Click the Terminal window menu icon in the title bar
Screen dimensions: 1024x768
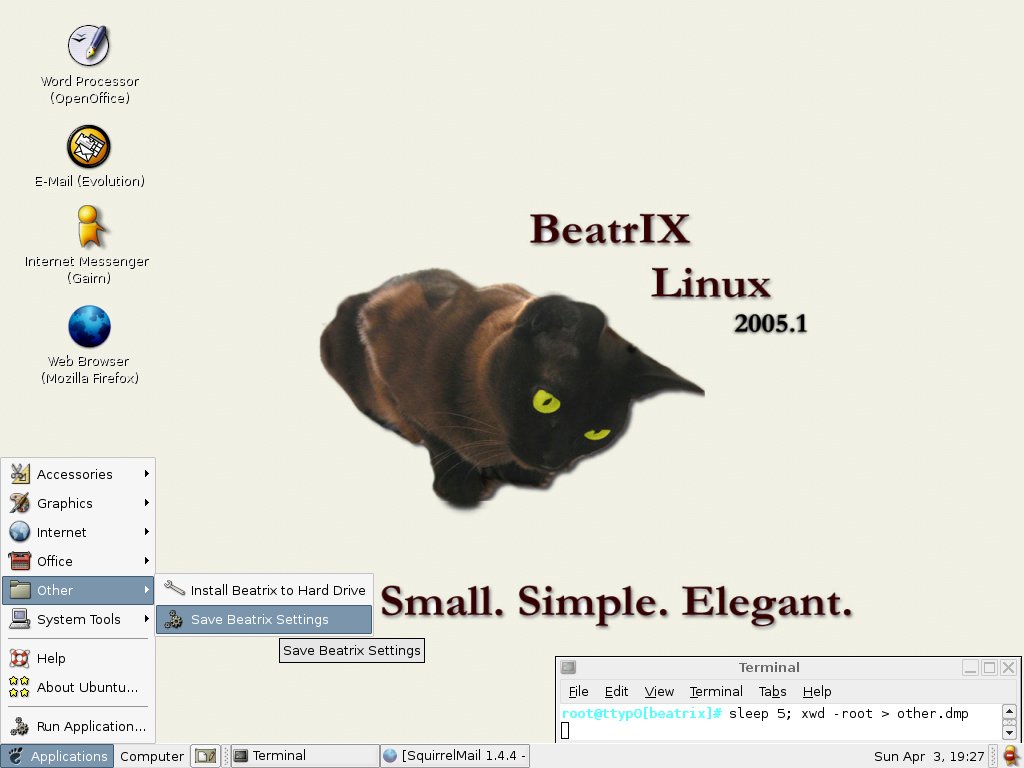(569, 667)
